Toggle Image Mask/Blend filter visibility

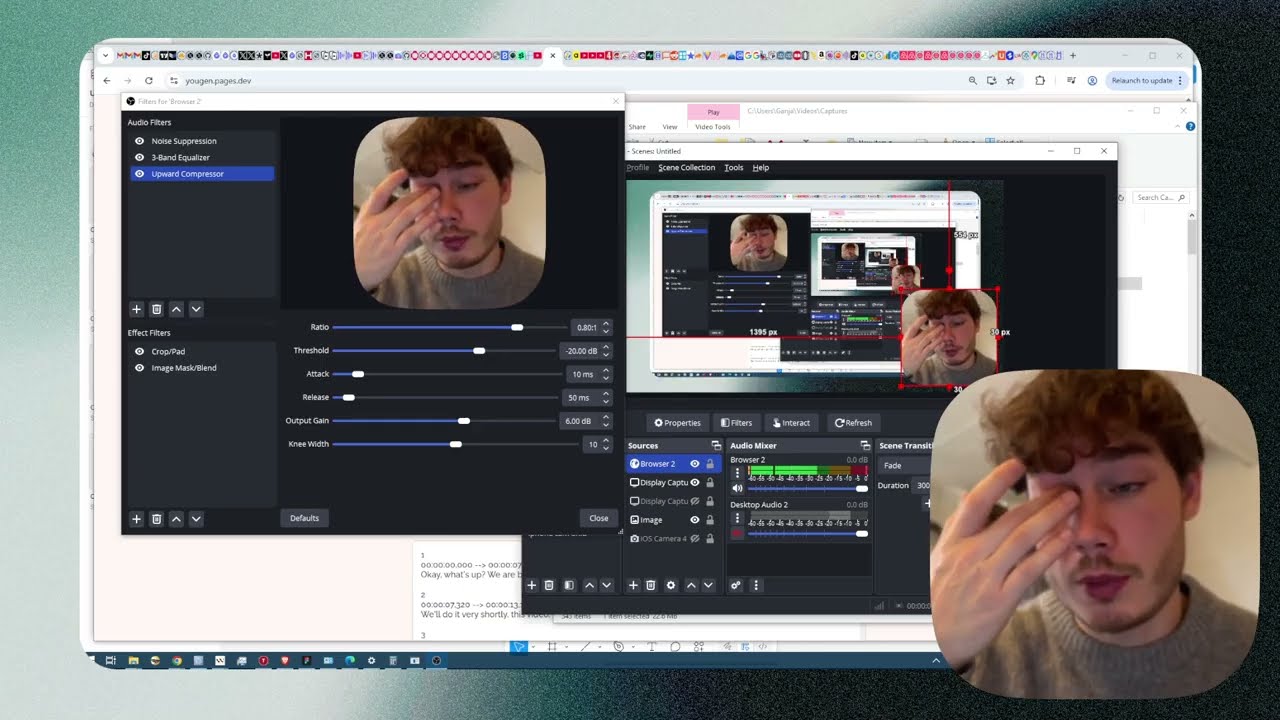(140, 368)
